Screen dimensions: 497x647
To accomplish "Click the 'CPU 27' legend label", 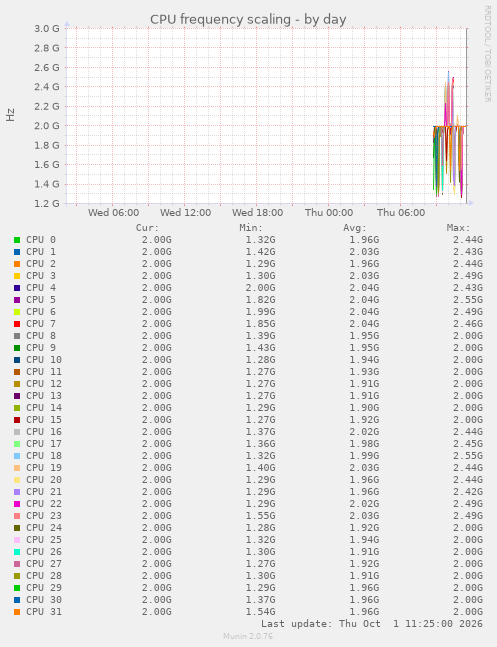I will 44,564.
